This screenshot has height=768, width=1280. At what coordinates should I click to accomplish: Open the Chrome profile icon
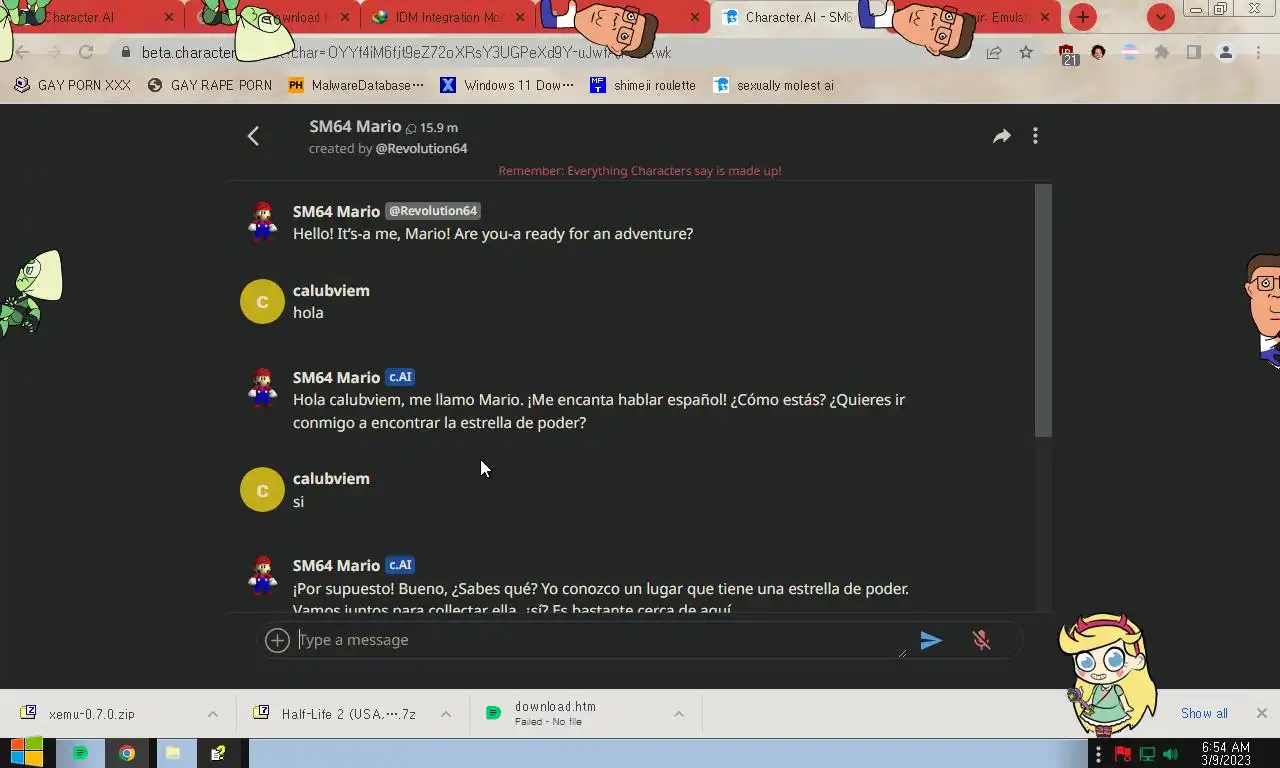click(x=1226, y=52)
